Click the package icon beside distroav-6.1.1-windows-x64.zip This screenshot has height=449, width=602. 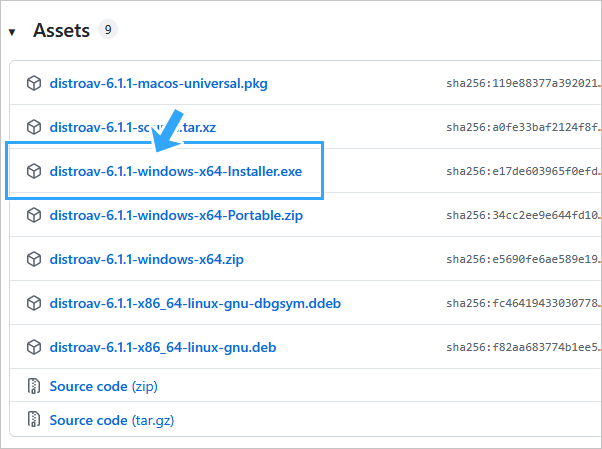pyautogui.click(x=34, y=259)
